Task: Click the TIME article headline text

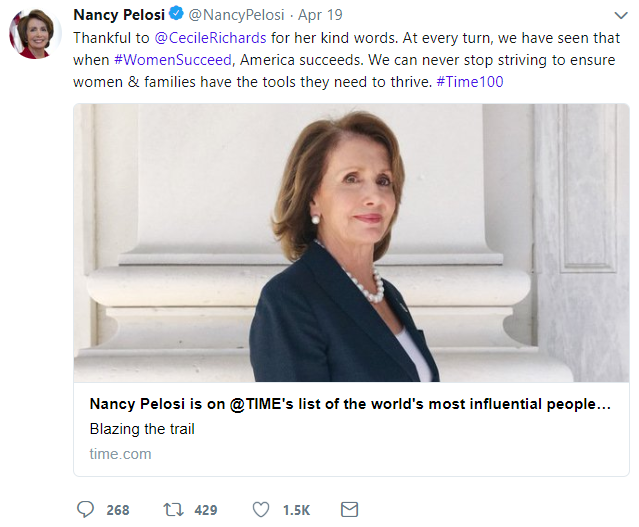Action: point(349,405)
